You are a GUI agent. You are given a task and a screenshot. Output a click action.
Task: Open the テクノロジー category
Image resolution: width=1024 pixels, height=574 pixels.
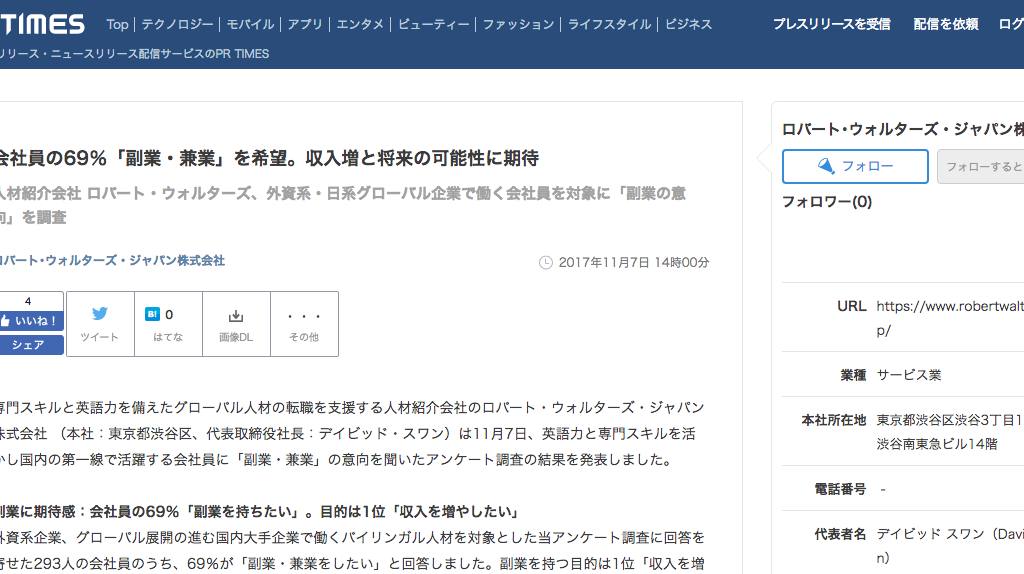click(x=177, y=24)
